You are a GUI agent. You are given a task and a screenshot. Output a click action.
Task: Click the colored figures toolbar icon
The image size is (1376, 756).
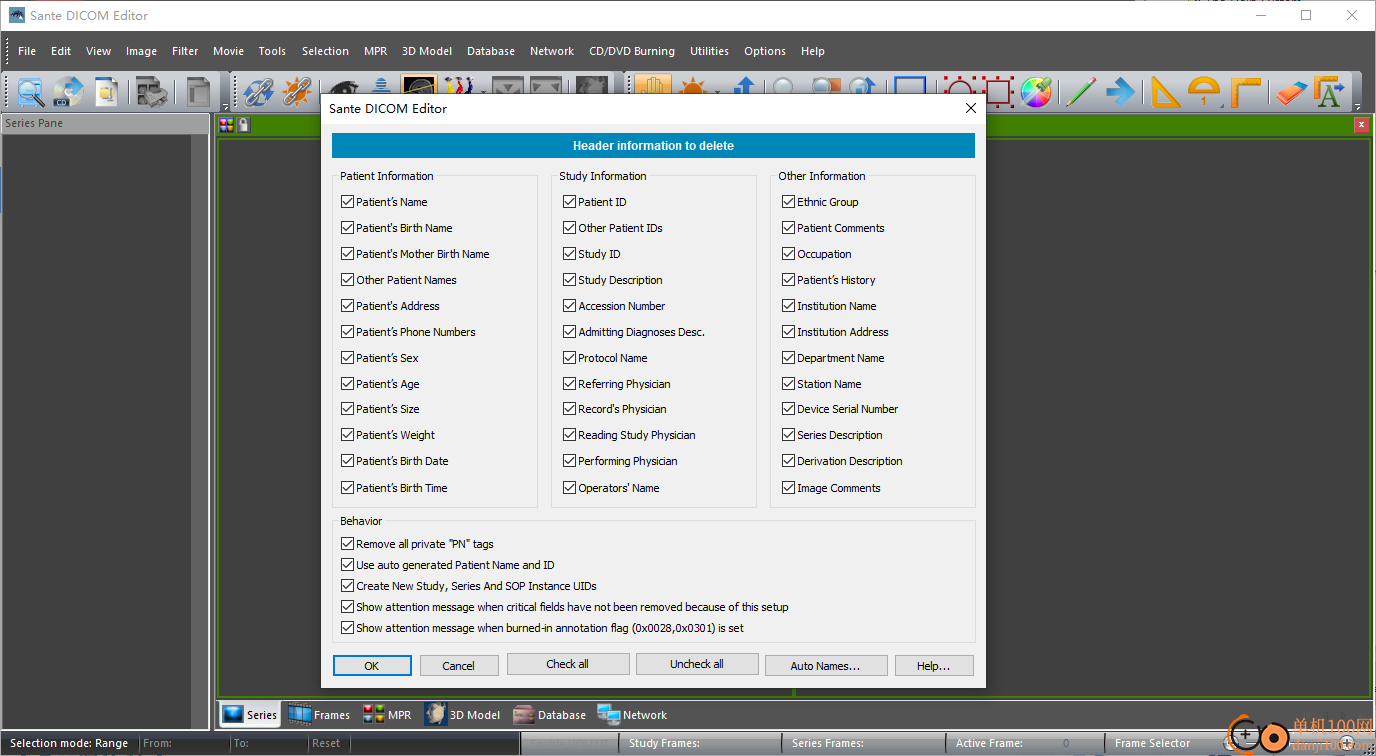(x=459, y=86)
